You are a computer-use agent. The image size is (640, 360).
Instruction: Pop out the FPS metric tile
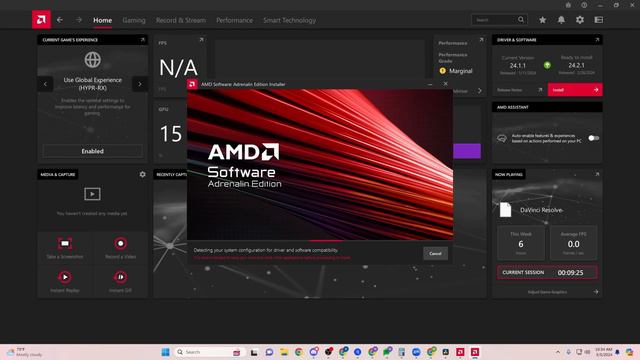pyautogui.click(x=201, y=40)
